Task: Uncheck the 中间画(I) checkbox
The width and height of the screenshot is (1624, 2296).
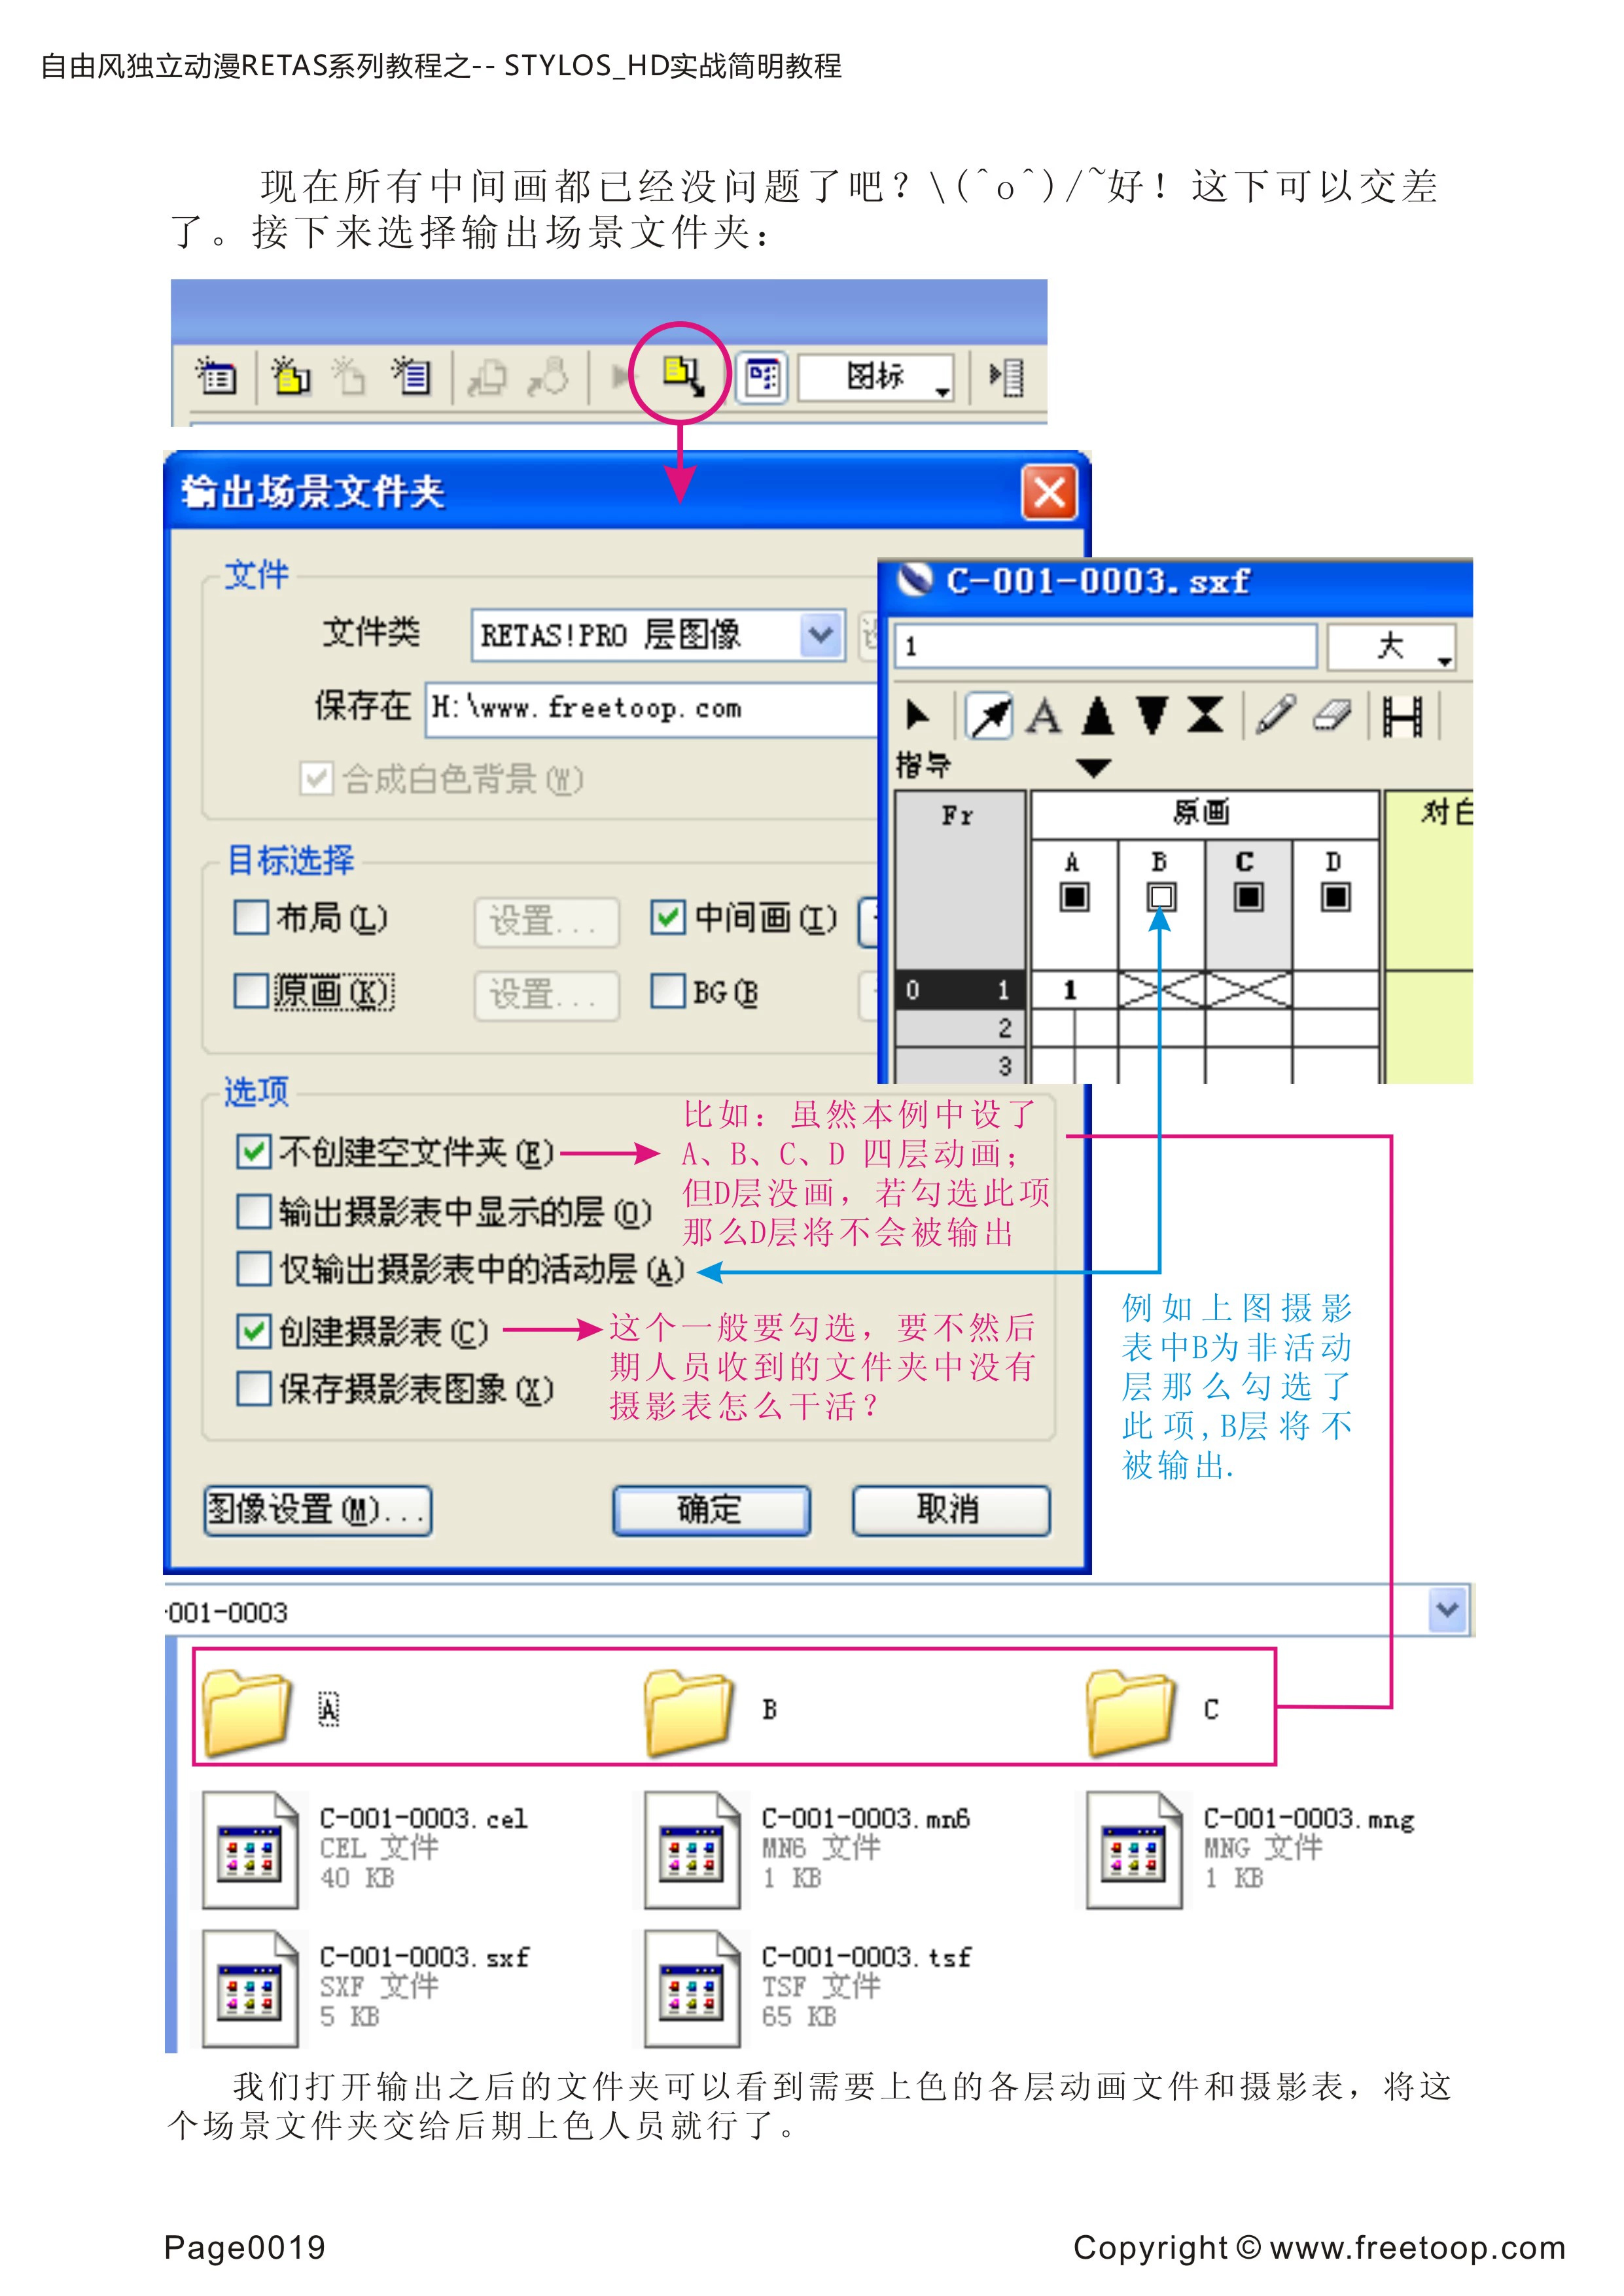Action: (x=667, y=917)
